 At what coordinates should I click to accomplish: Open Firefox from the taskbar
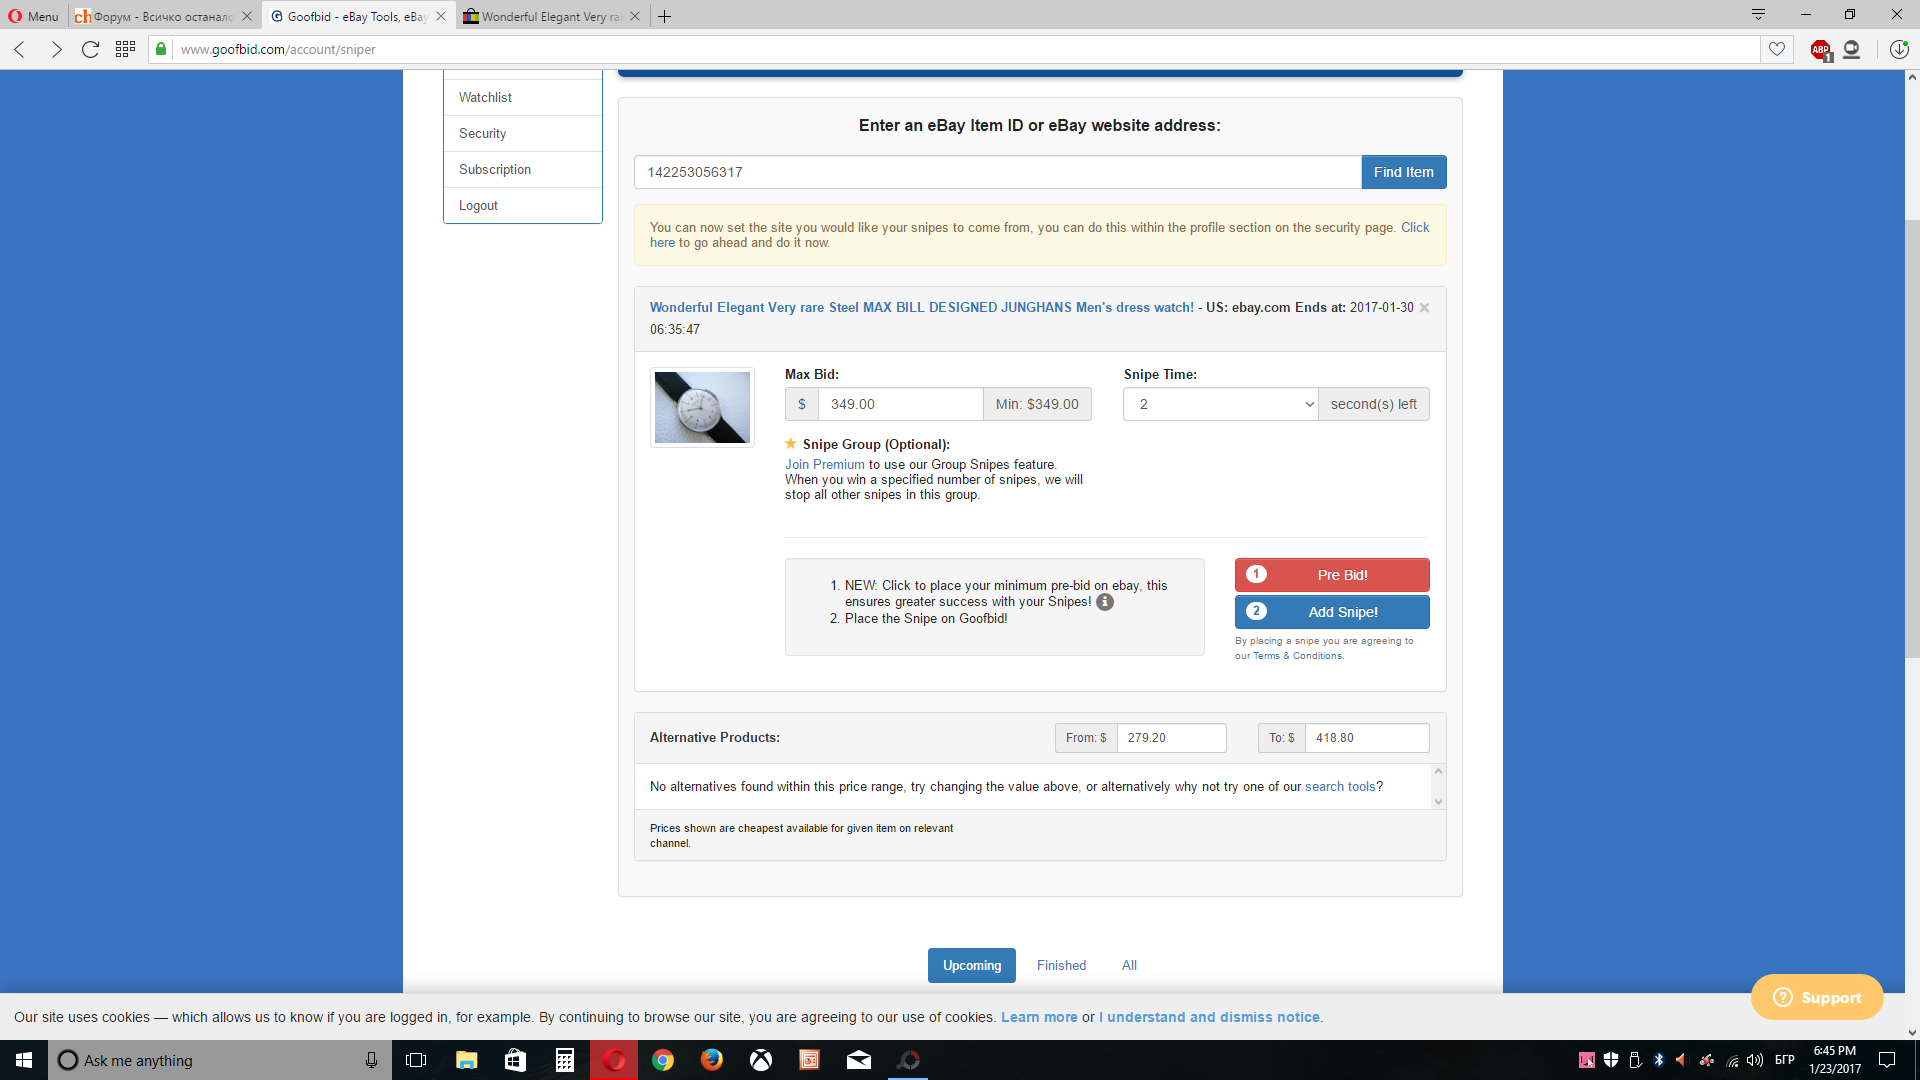click(x=712, y=1060)
